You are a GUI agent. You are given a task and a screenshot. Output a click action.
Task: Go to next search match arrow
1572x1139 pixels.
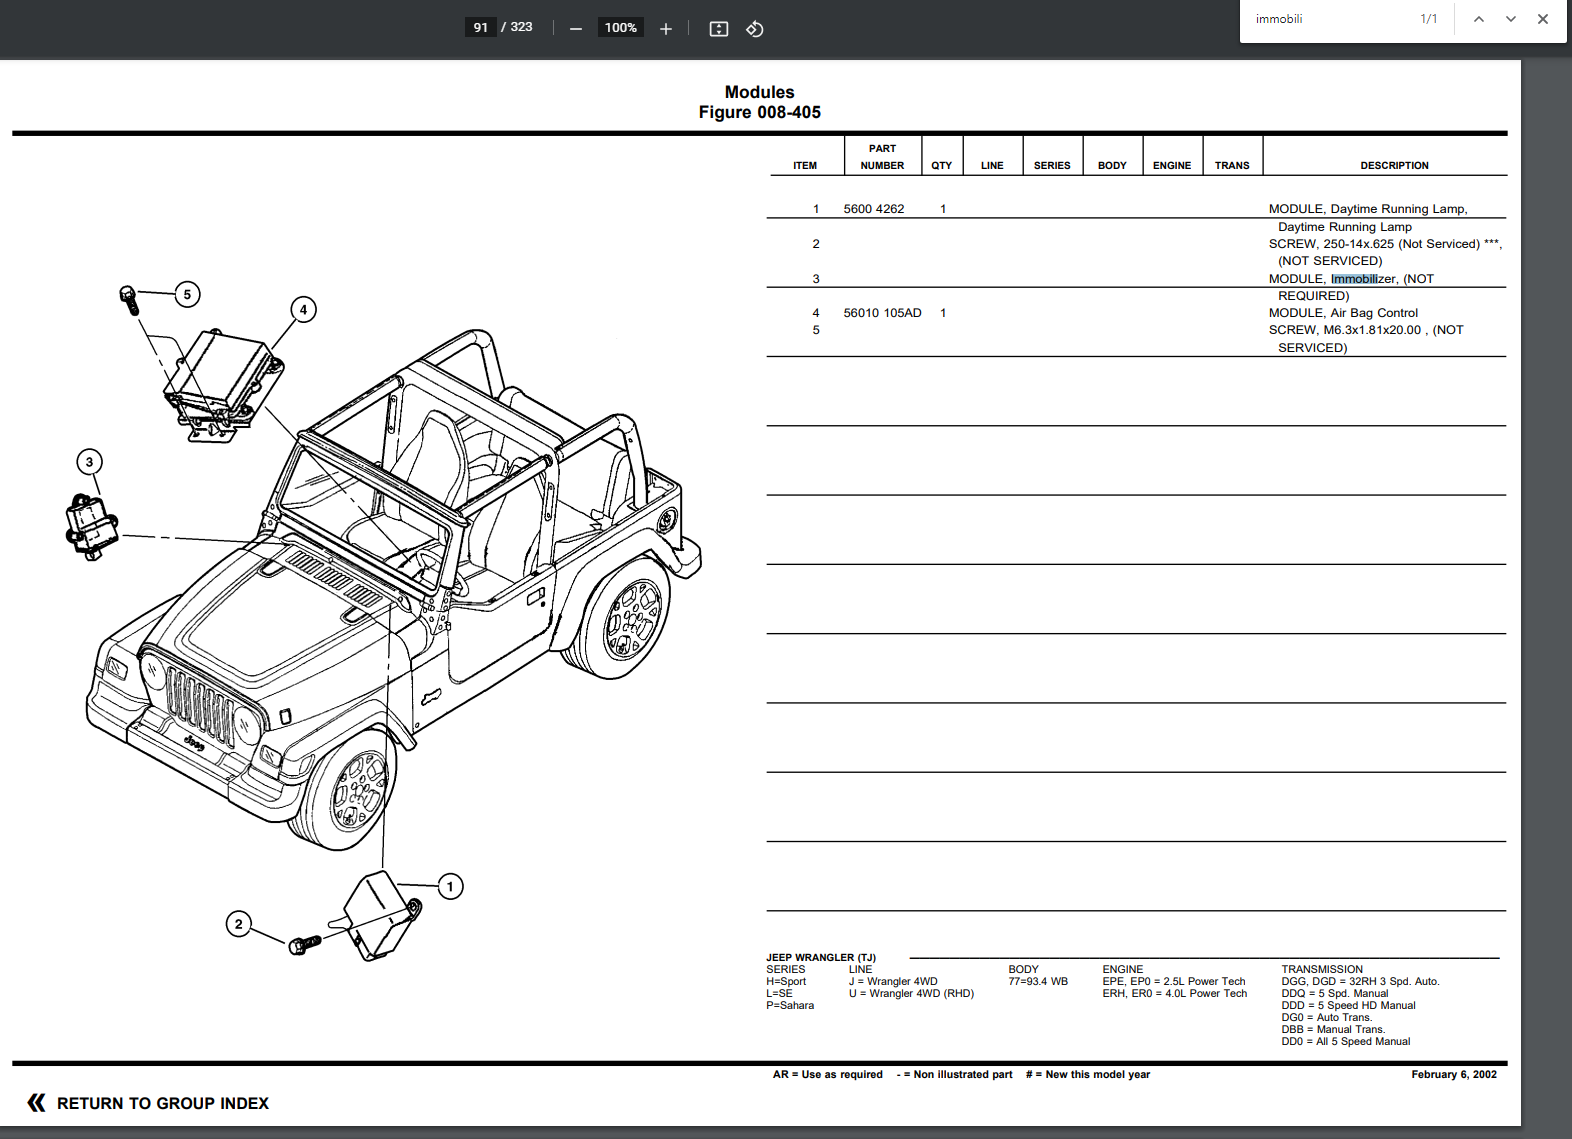pos(1510,19)
